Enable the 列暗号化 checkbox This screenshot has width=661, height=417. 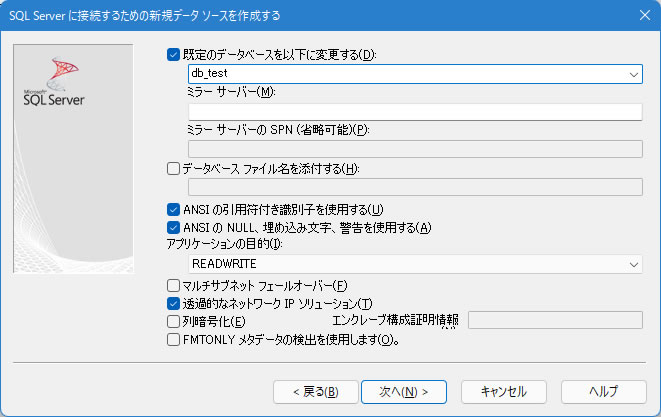[174, 321]
